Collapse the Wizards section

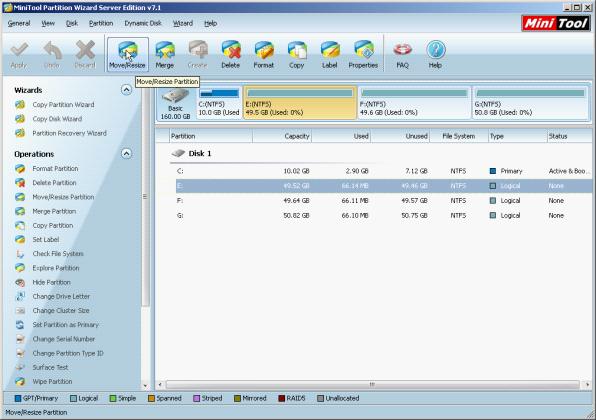pyautogui.click(x=126, y=90)
